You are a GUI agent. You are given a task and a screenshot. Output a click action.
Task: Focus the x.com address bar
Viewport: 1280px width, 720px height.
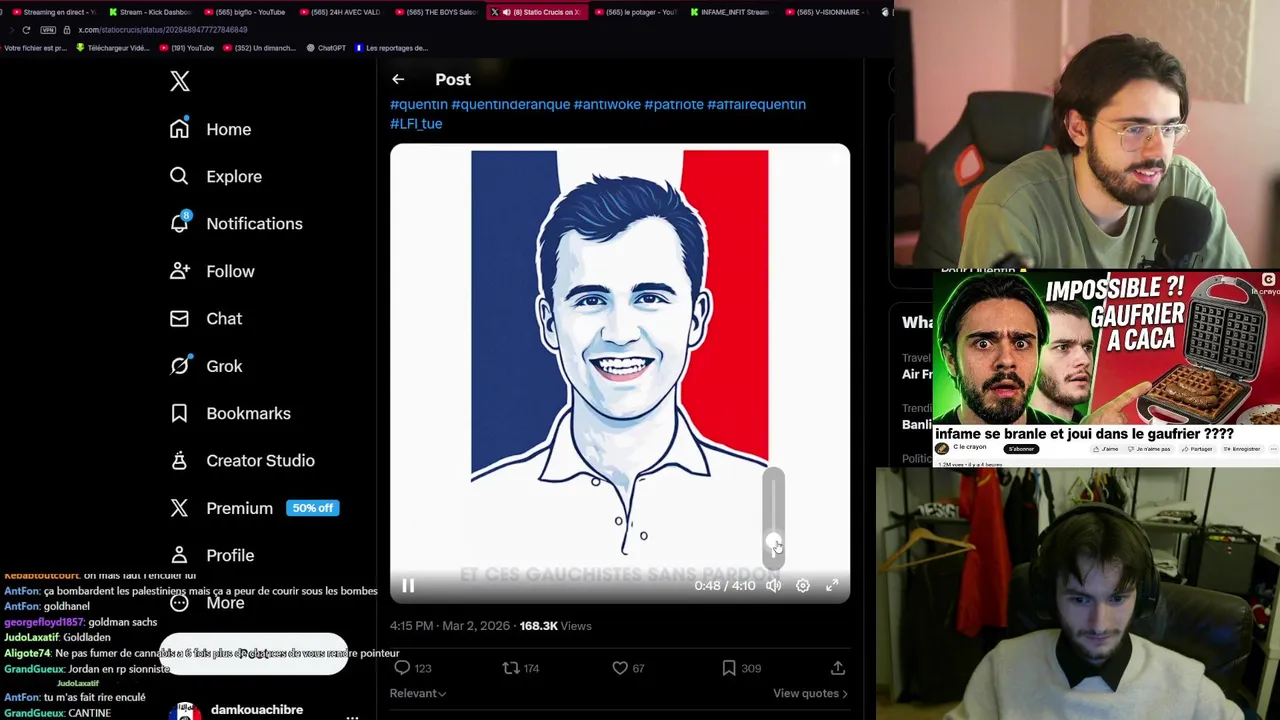point(162,30)
